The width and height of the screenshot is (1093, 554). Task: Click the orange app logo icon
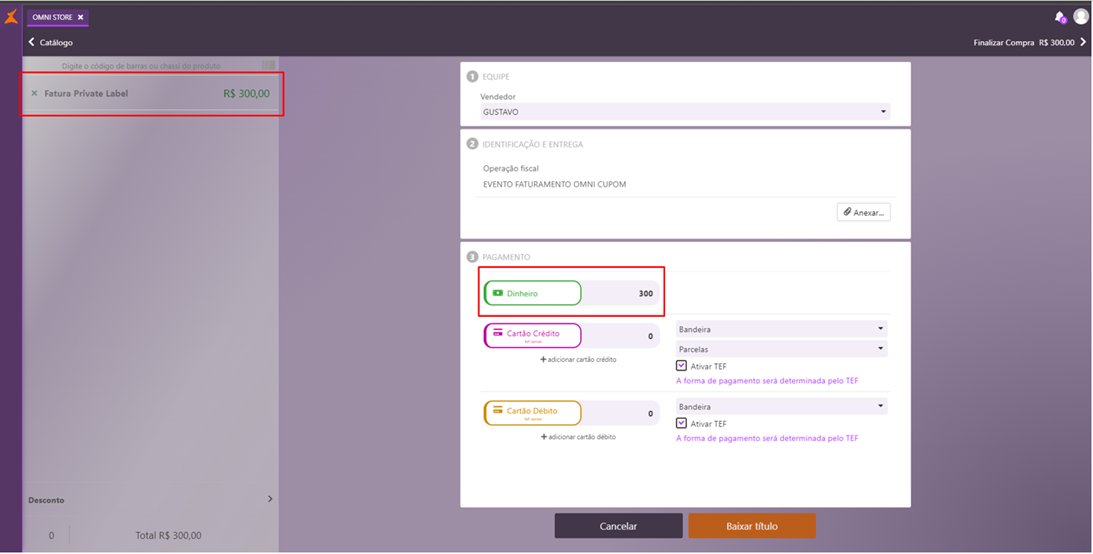coord(11,16)
